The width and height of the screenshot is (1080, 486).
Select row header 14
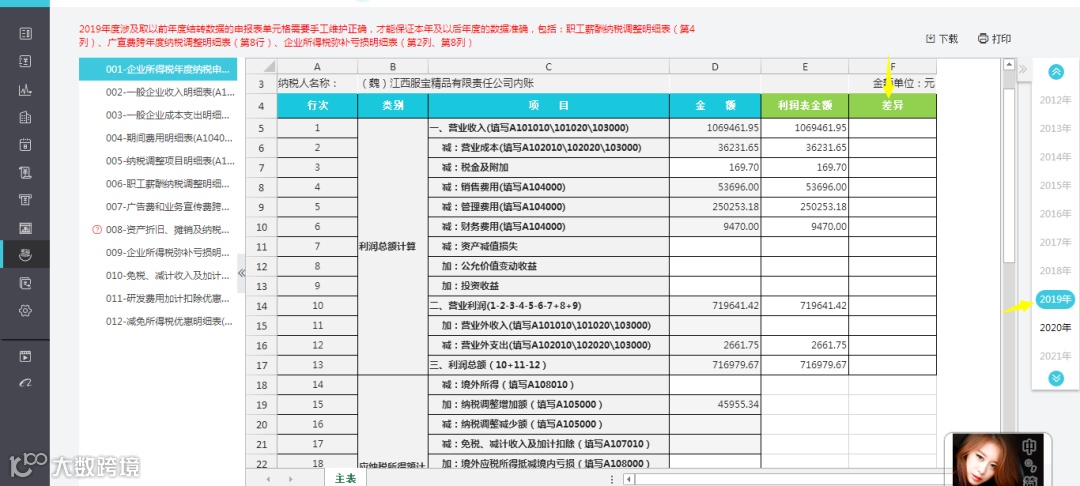(x=262, y=306)
